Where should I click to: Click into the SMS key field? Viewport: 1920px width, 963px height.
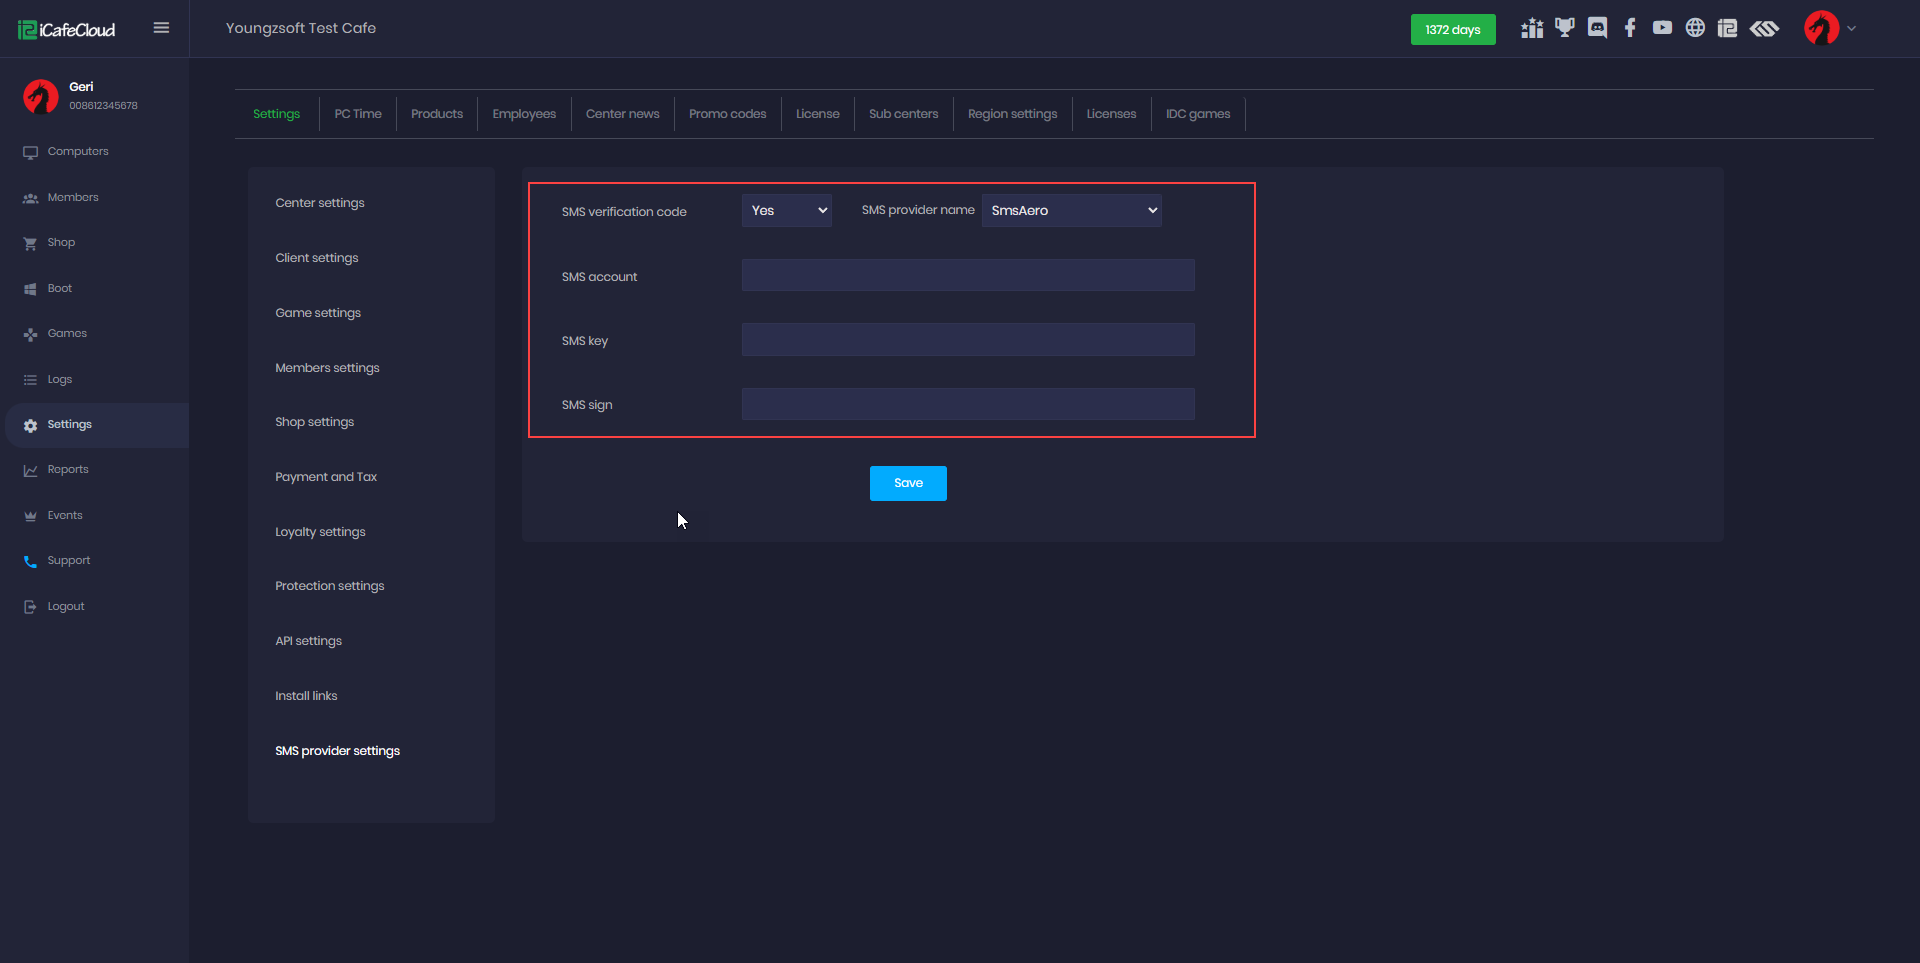(x=967, y=340)
